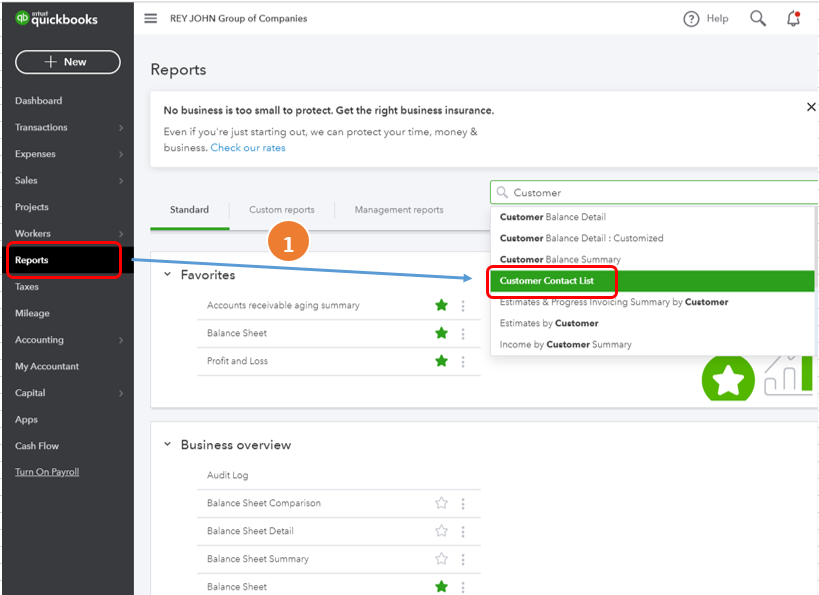Open the search magnifier icon
The width and height of the screenshot is (819, 595).
coord(758,19)
